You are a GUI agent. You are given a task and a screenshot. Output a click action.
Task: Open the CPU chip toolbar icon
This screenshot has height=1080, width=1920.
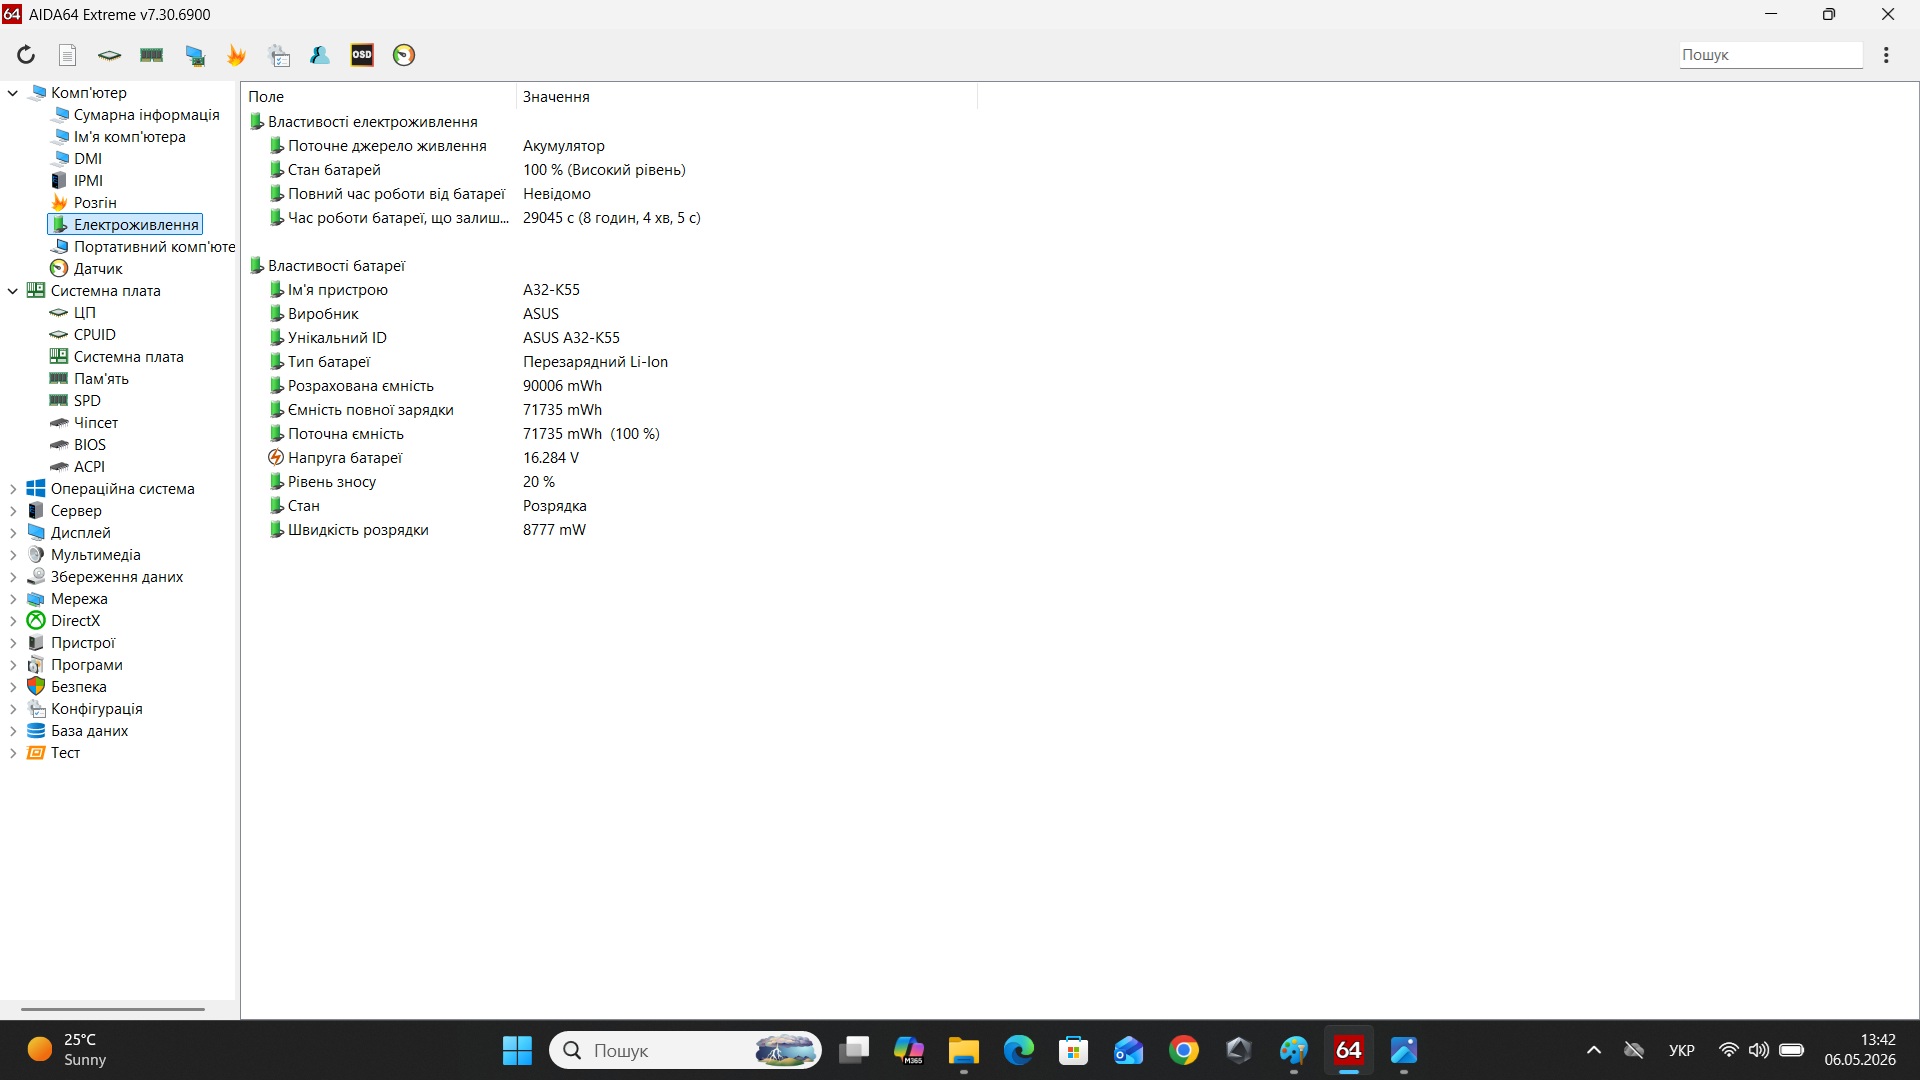tap(109, 55)
